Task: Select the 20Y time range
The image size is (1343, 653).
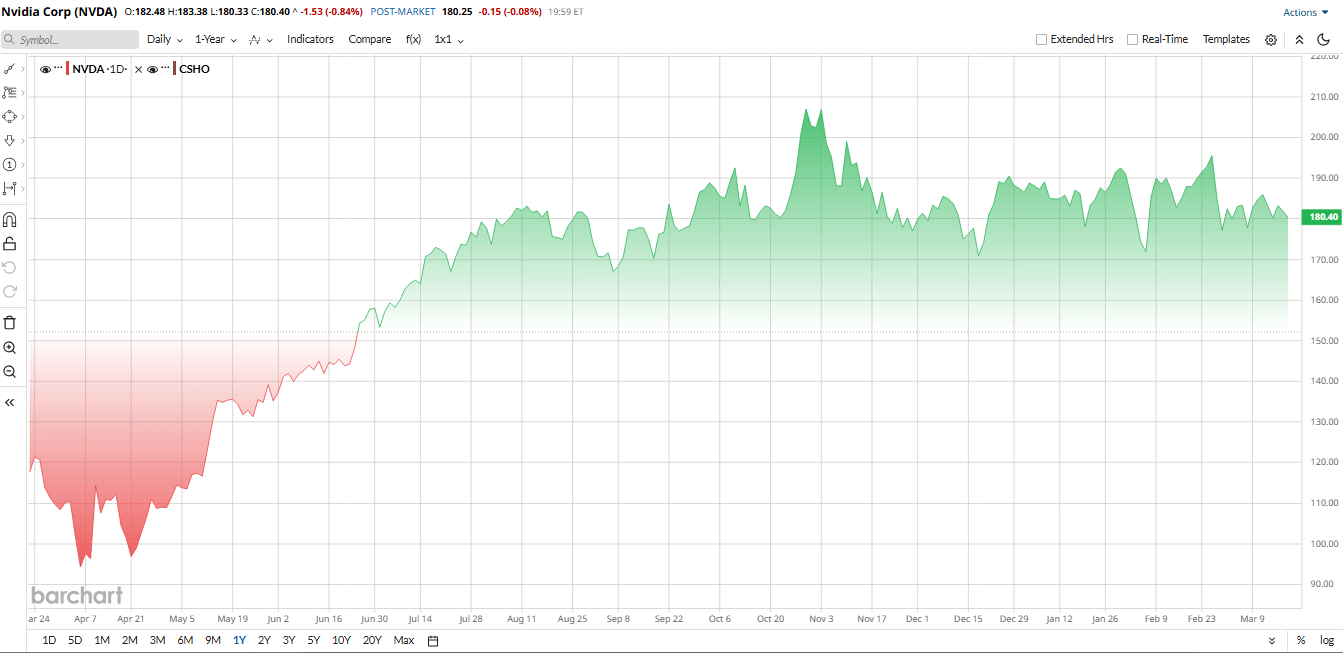Action: [372, 640]
